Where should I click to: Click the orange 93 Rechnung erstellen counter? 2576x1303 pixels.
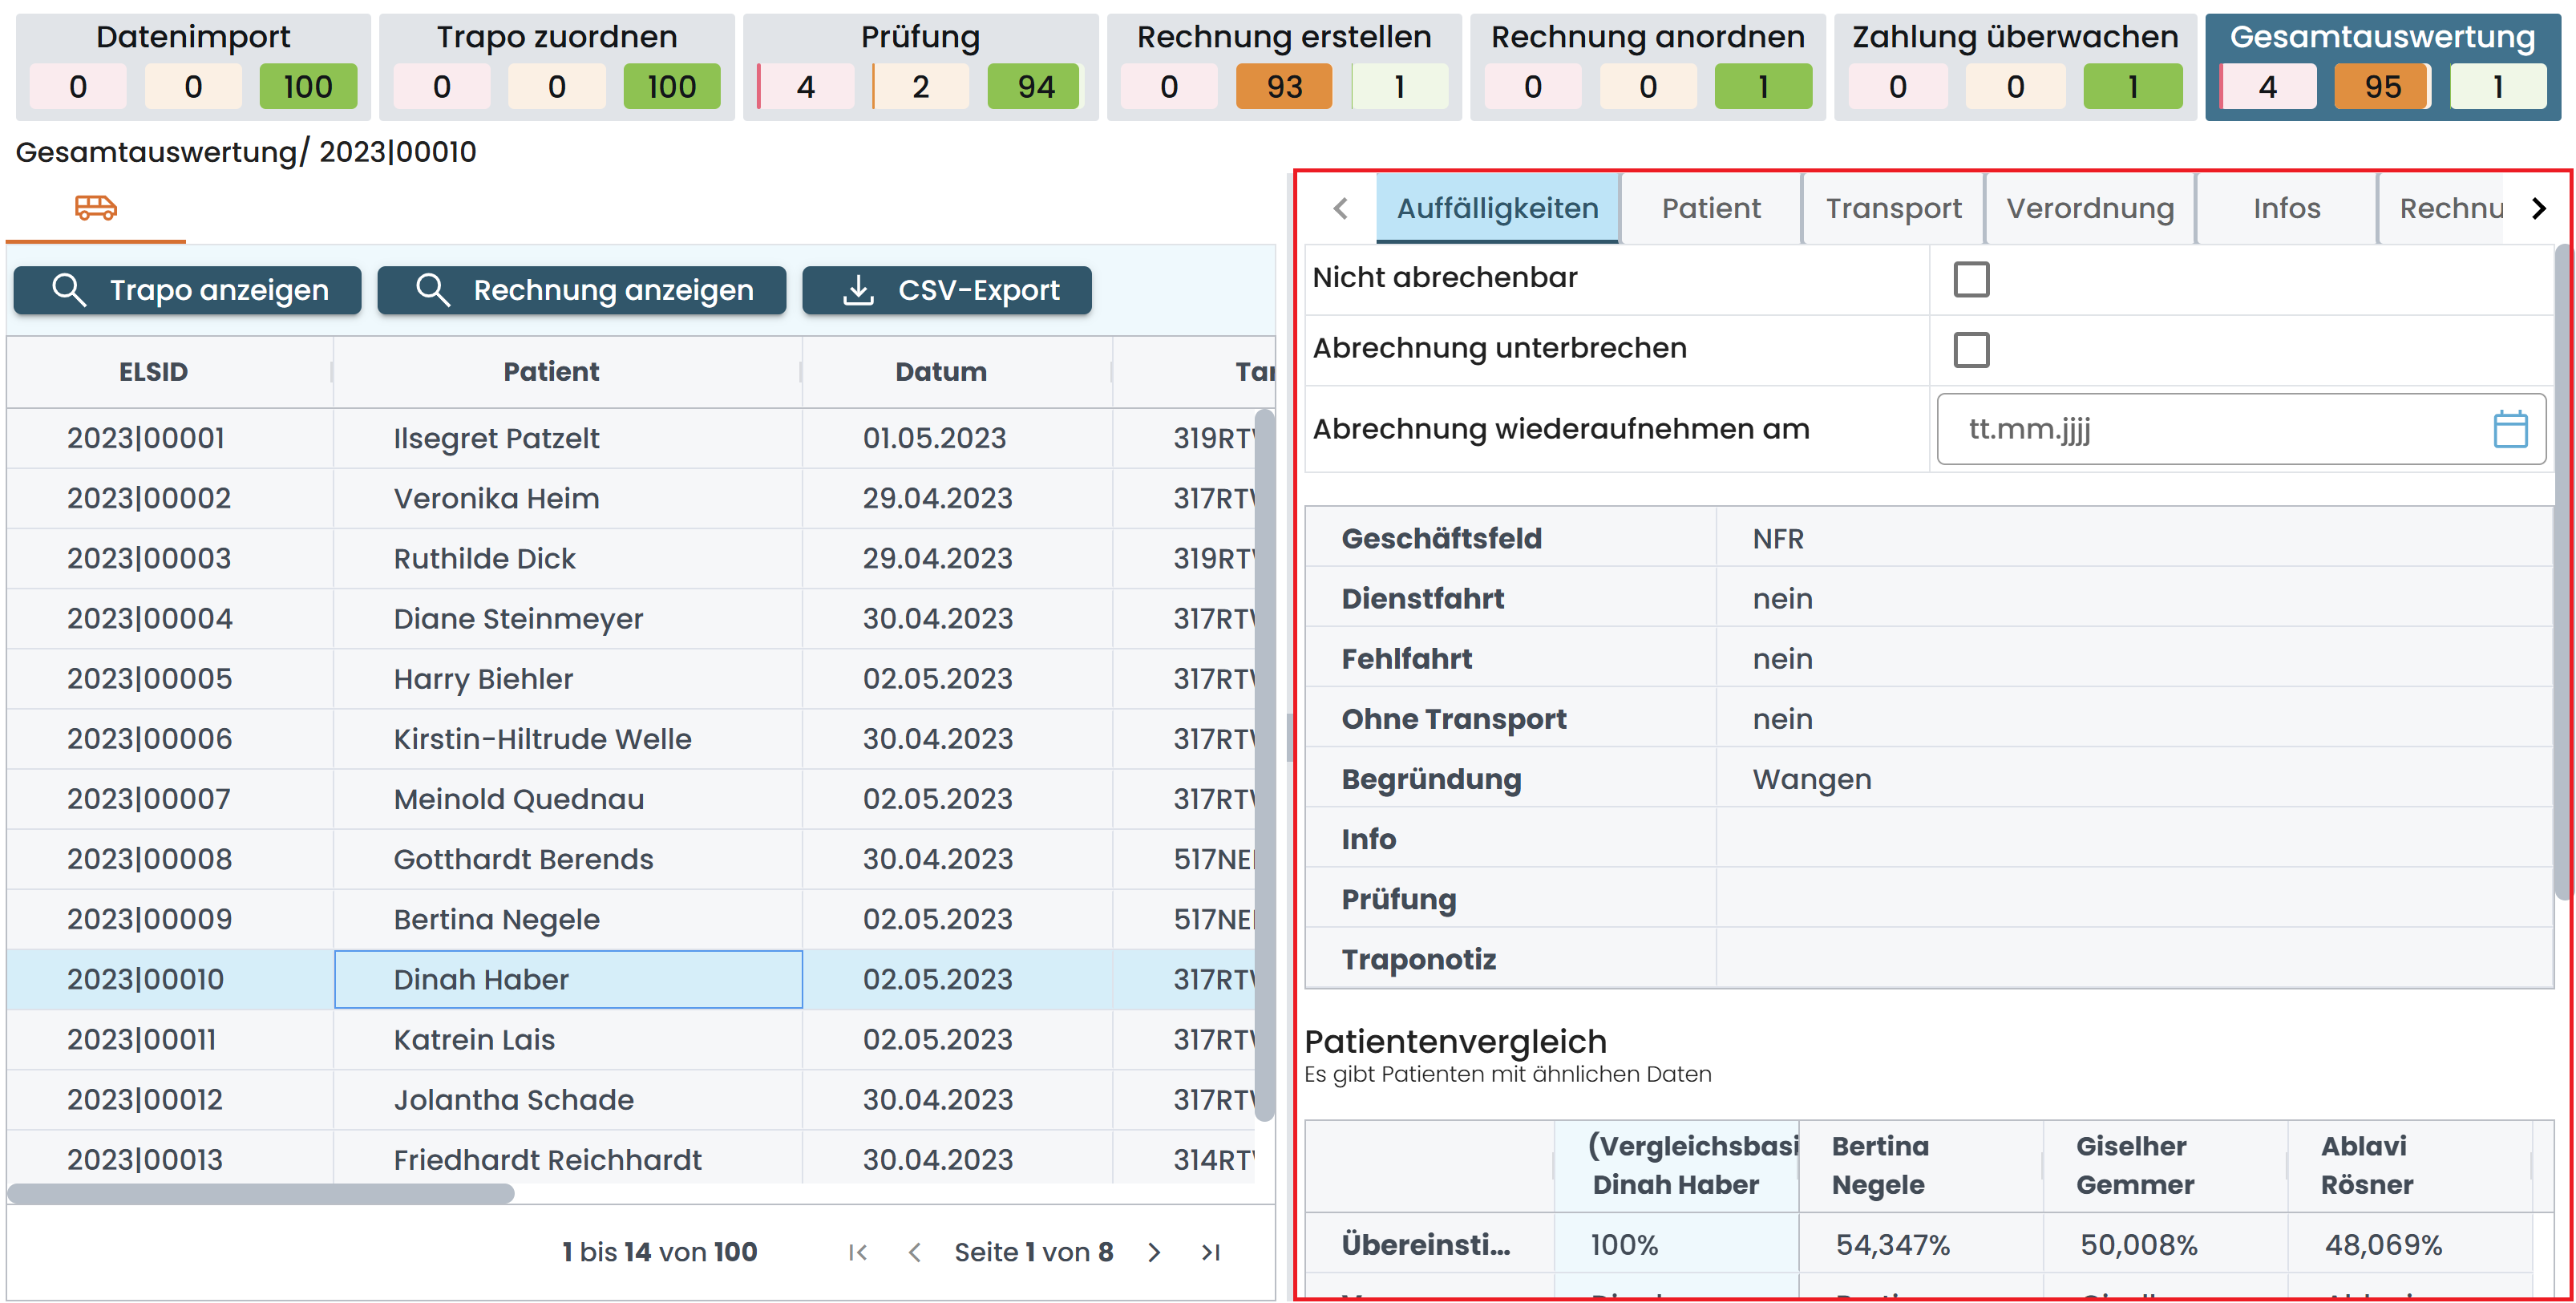(x=1283, y=87)
